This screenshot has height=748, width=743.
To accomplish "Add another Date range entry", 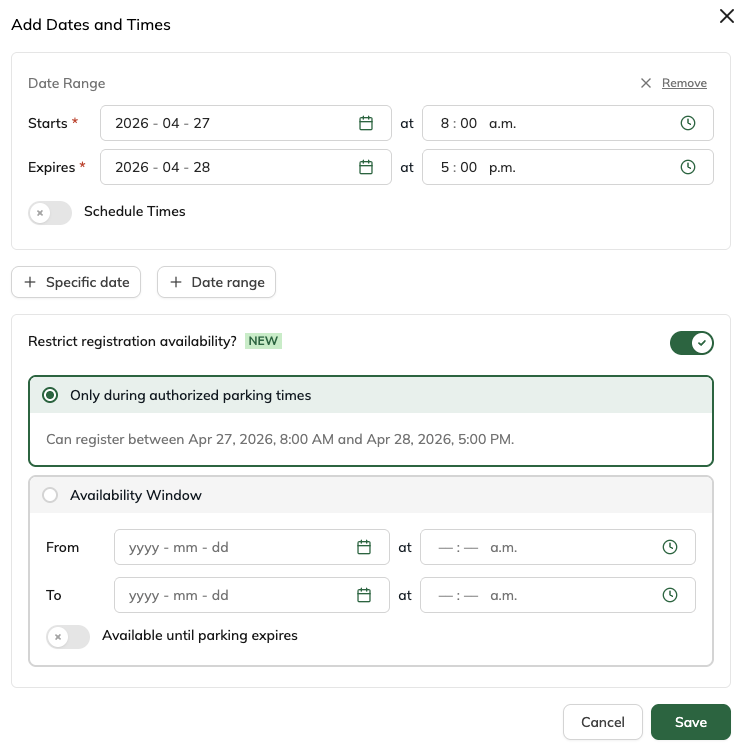I will coord(217,282).
